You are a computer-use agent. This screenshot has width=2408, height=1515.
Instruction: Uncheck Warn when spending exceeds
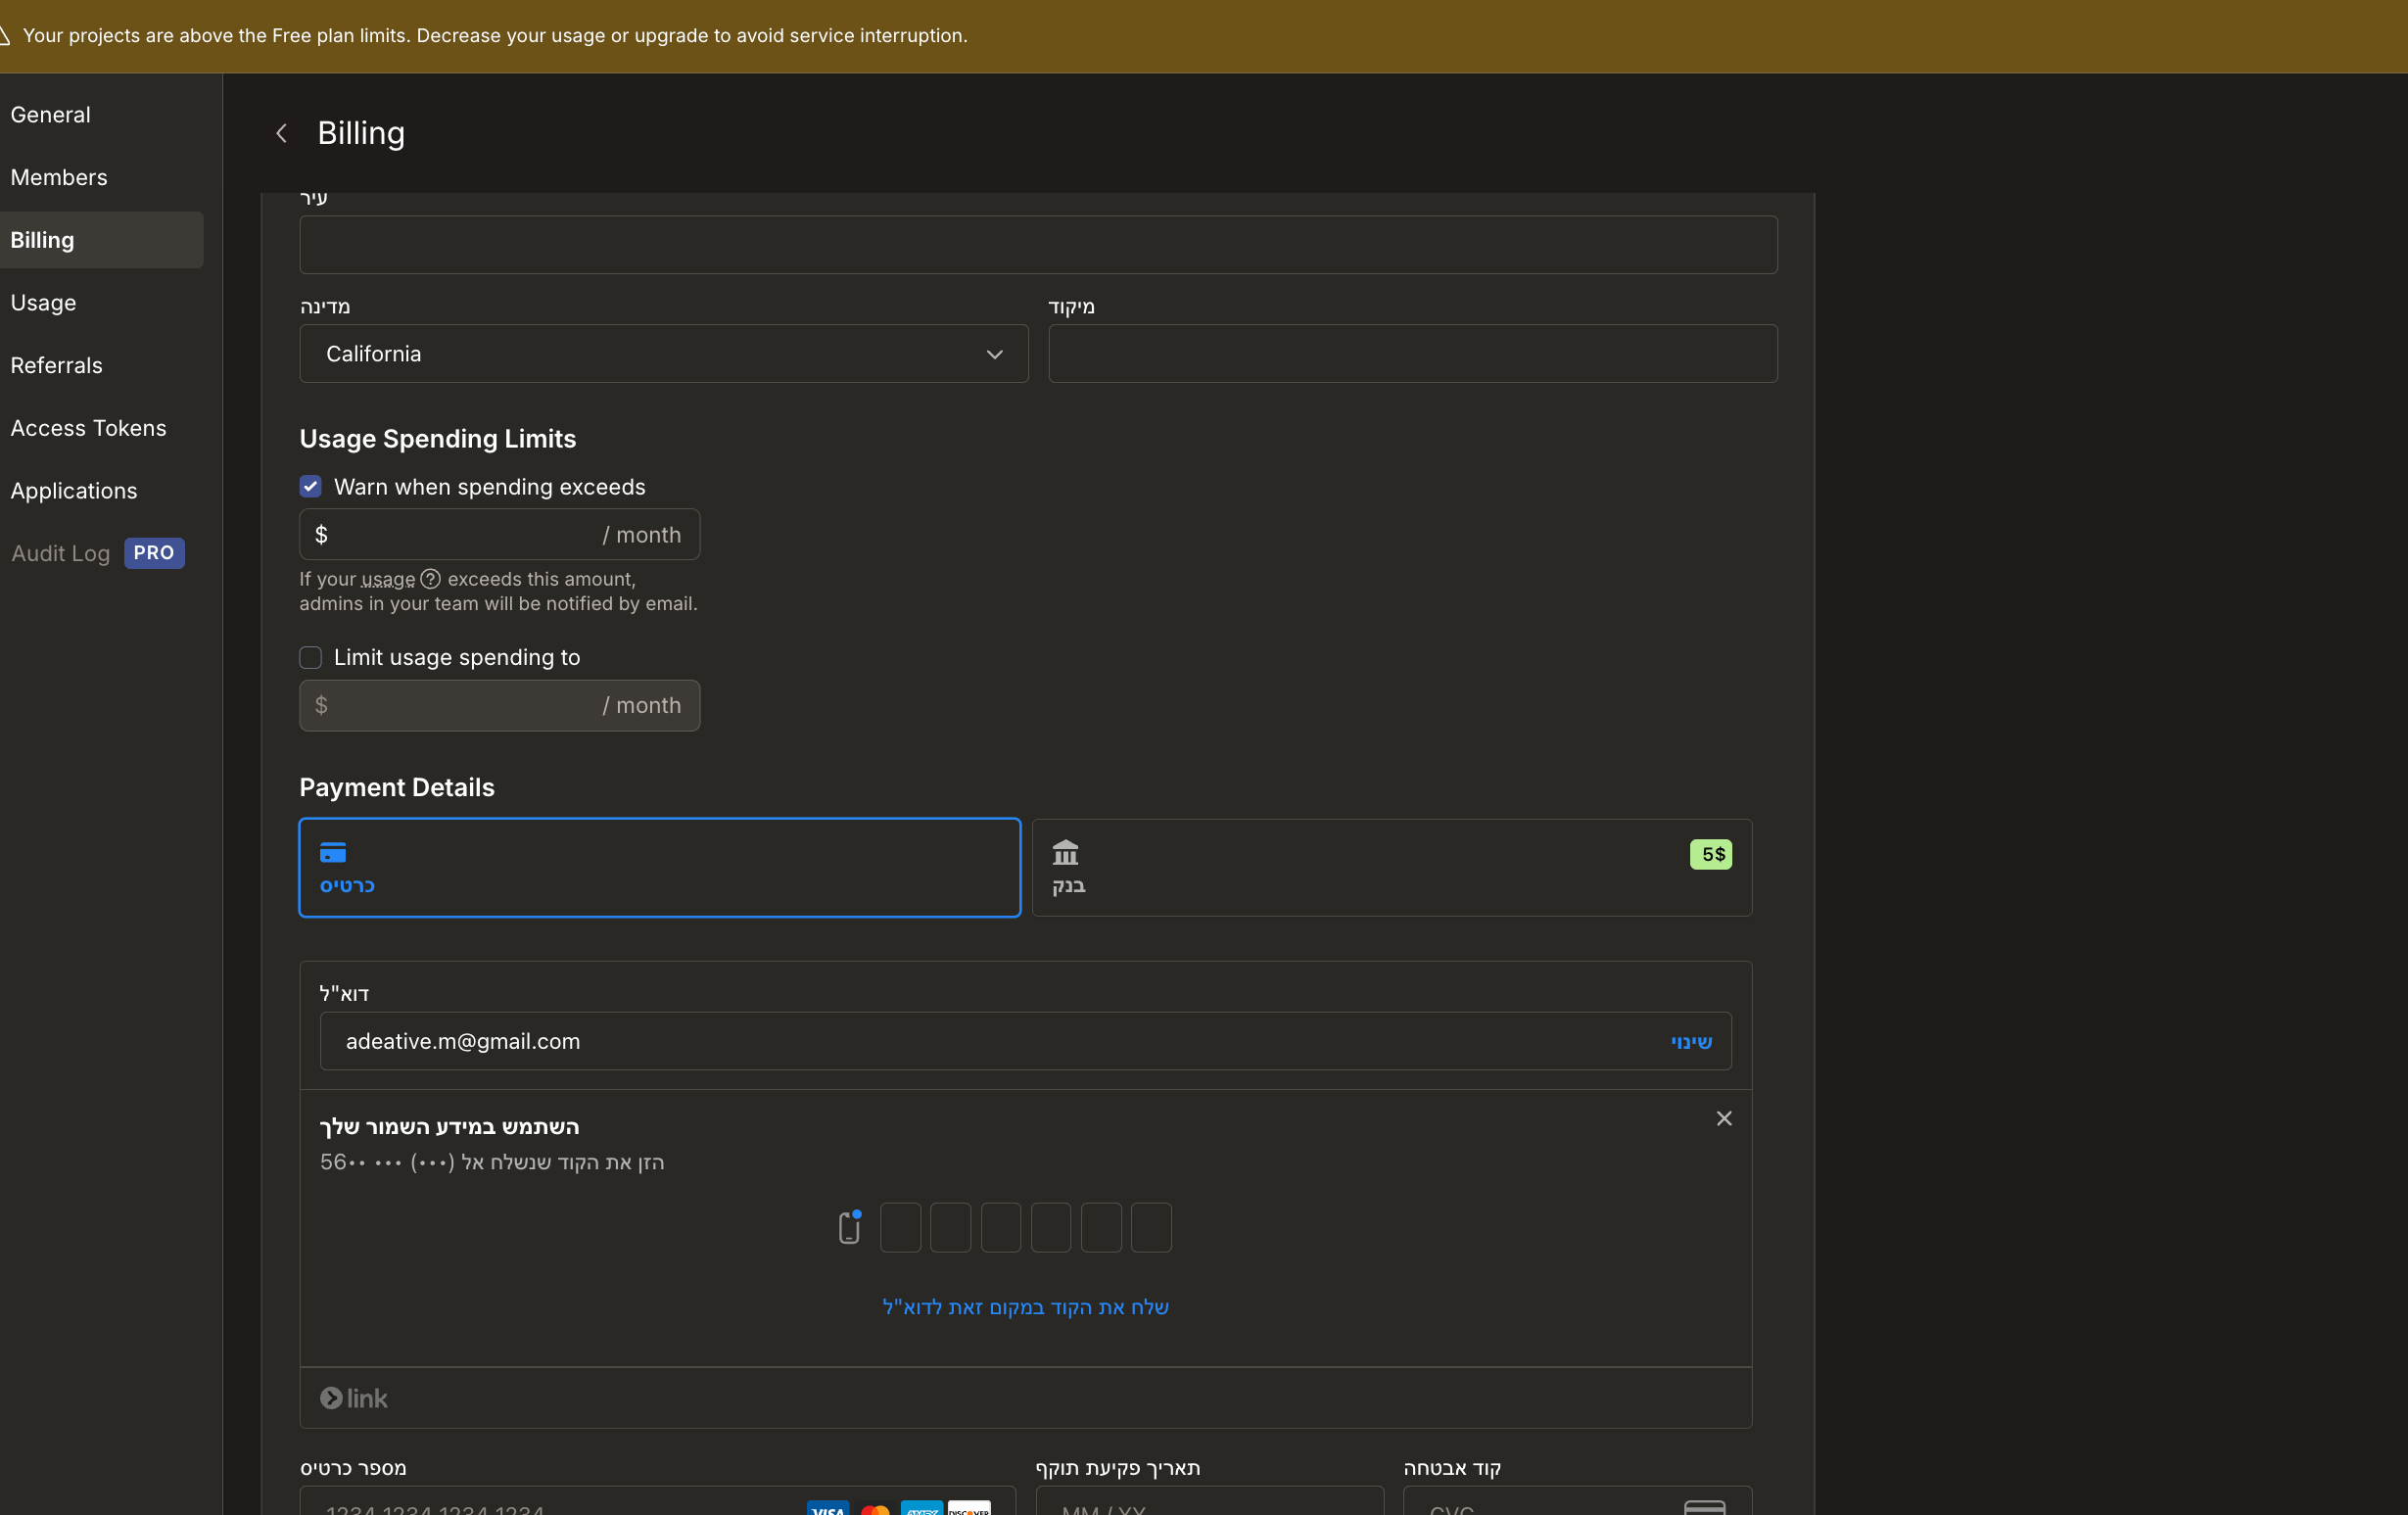[x=310, y=487]
